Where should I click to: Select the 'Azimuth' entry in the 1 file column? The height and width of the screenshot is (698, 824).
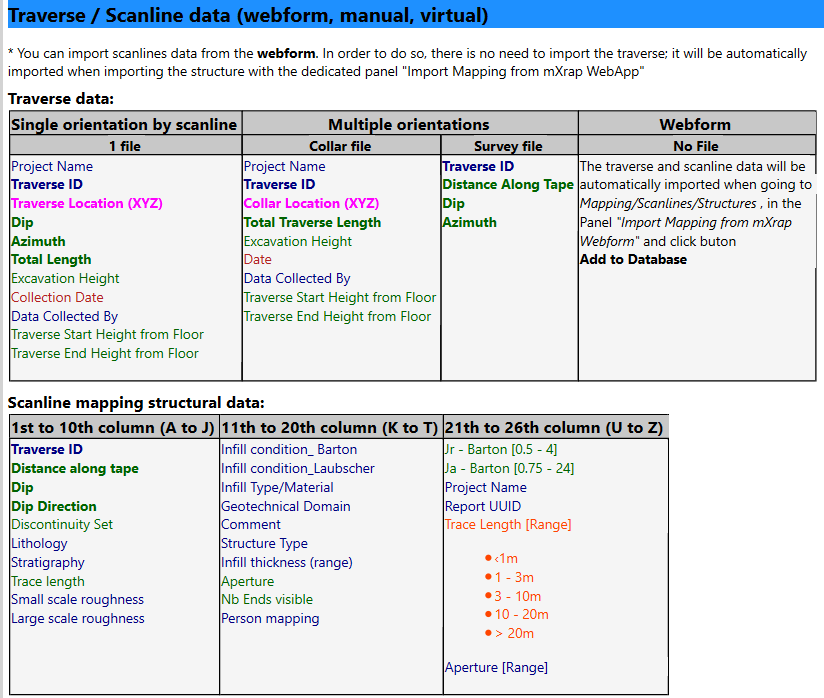click(38, 241)
